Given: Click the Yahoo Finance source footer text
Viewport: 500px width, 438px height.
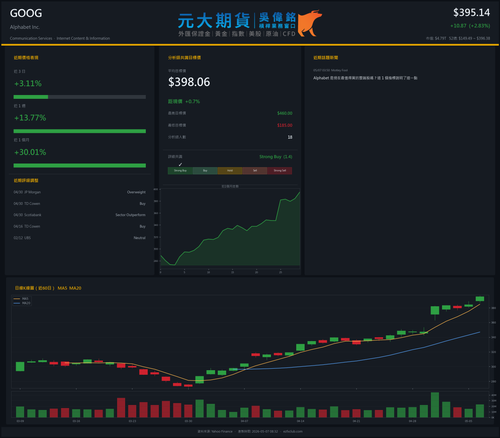Looking at the screenshot, I should (215, 431).
